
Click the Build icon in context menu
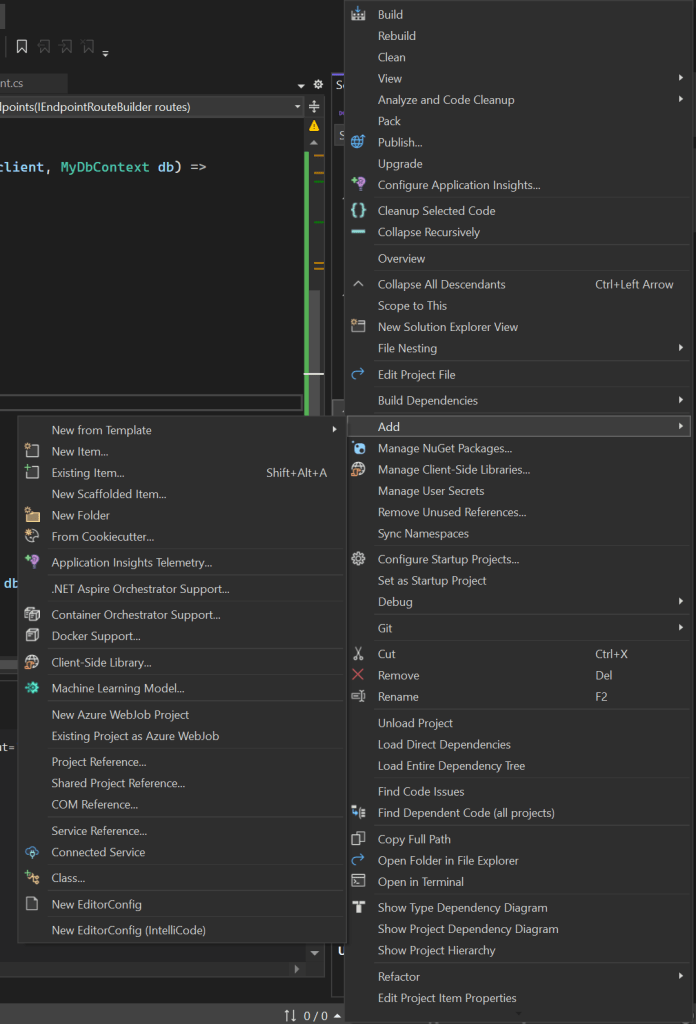point(358,14)
